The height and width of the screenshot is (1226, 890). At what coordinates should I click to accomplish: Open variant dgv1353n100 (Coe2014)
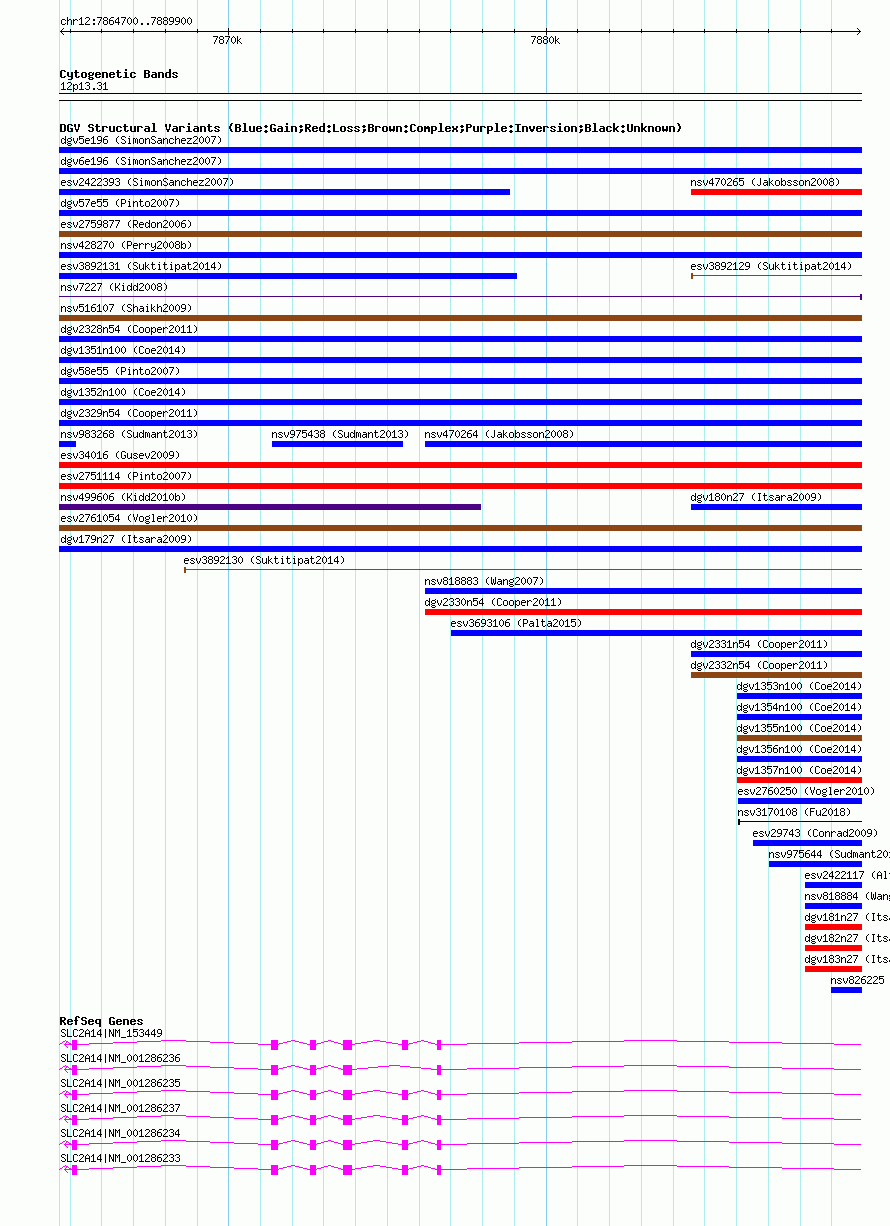(799, 686)
